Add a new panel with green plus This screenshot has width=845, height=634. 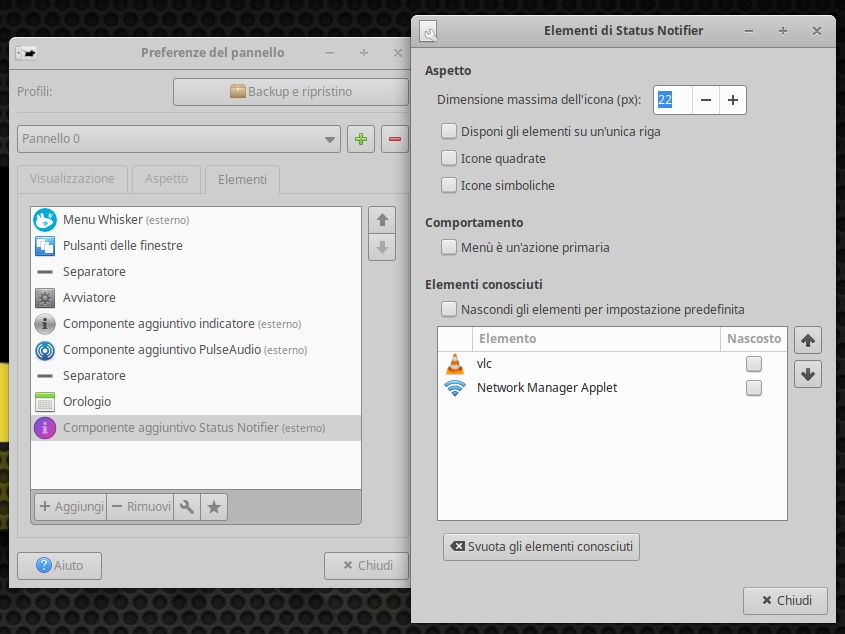361,139
